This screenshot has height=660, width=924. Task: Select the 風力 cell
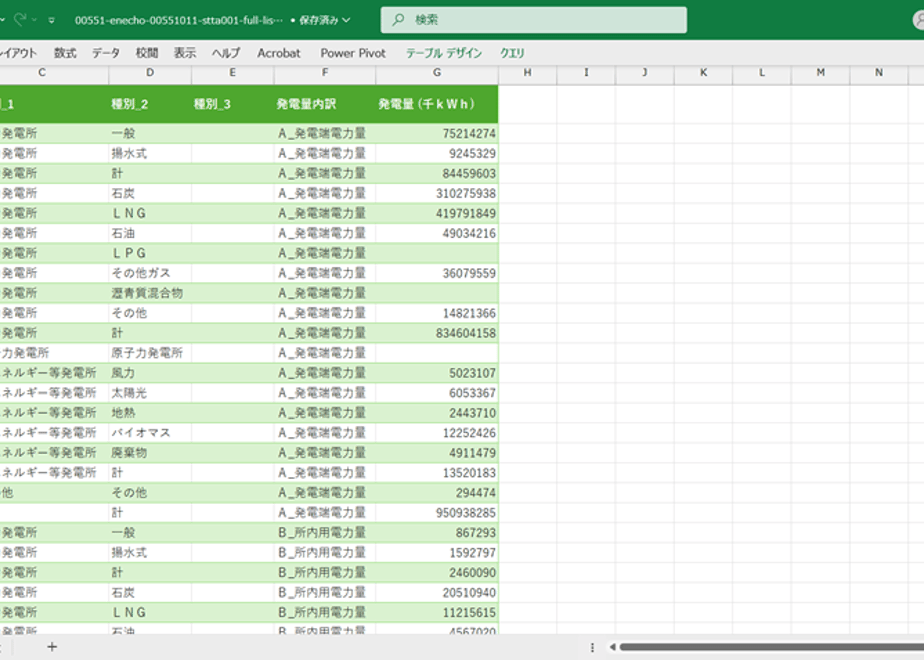point(150,373)
